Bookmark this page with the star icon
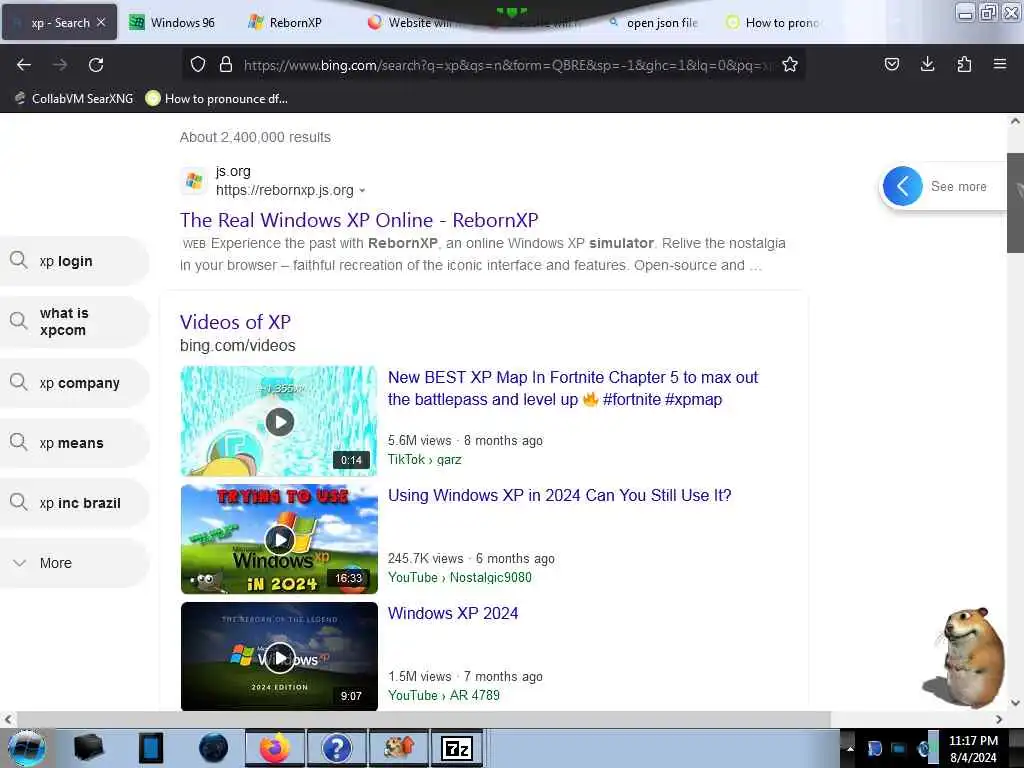Image resolution: width=1024 pixels, height=768 pixels. pos(790,64)
